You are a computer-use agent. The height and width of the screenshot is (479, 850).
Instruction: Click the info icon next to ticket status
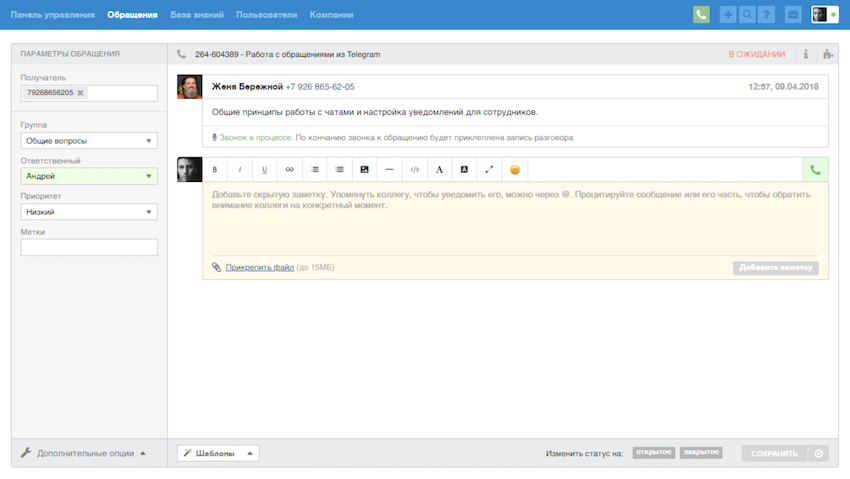tap(806, 54)
